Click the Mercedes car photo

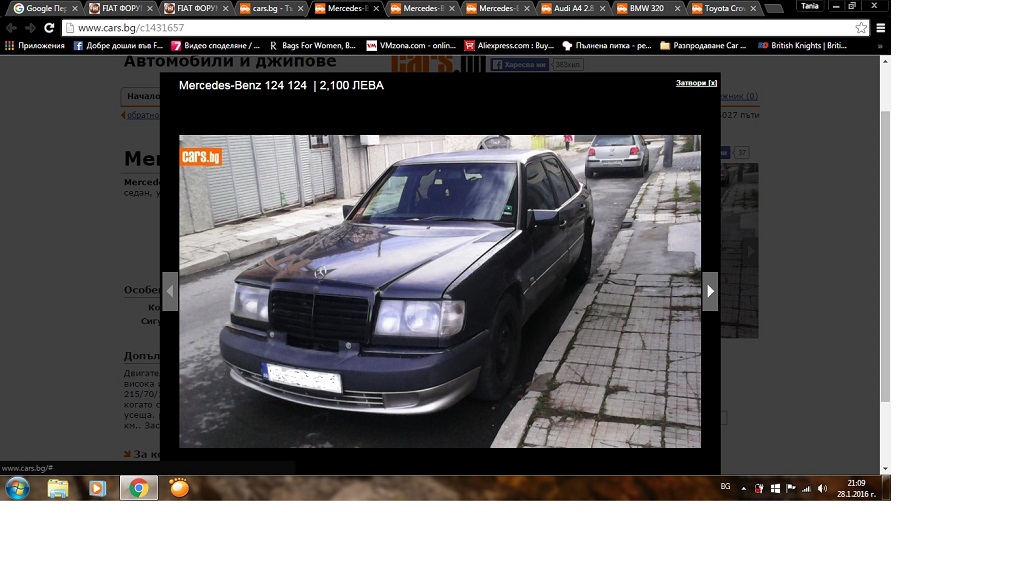440,291
